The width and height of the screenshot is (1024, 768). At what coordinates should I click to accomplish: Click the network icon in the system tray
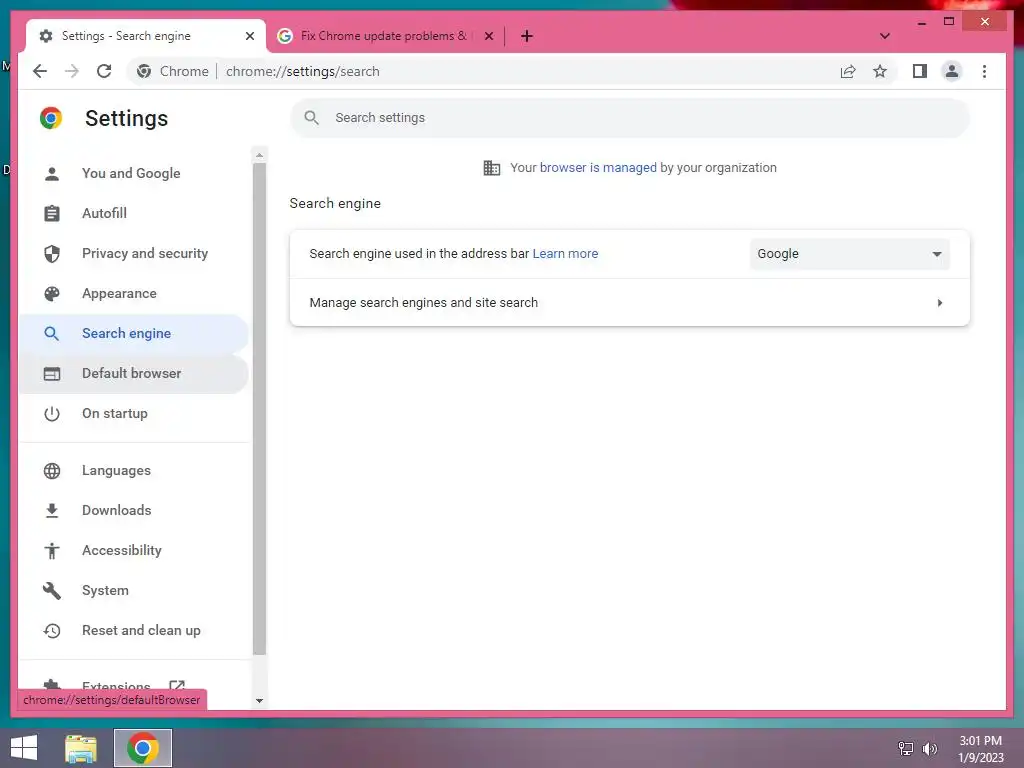click(x=906, y=748)
